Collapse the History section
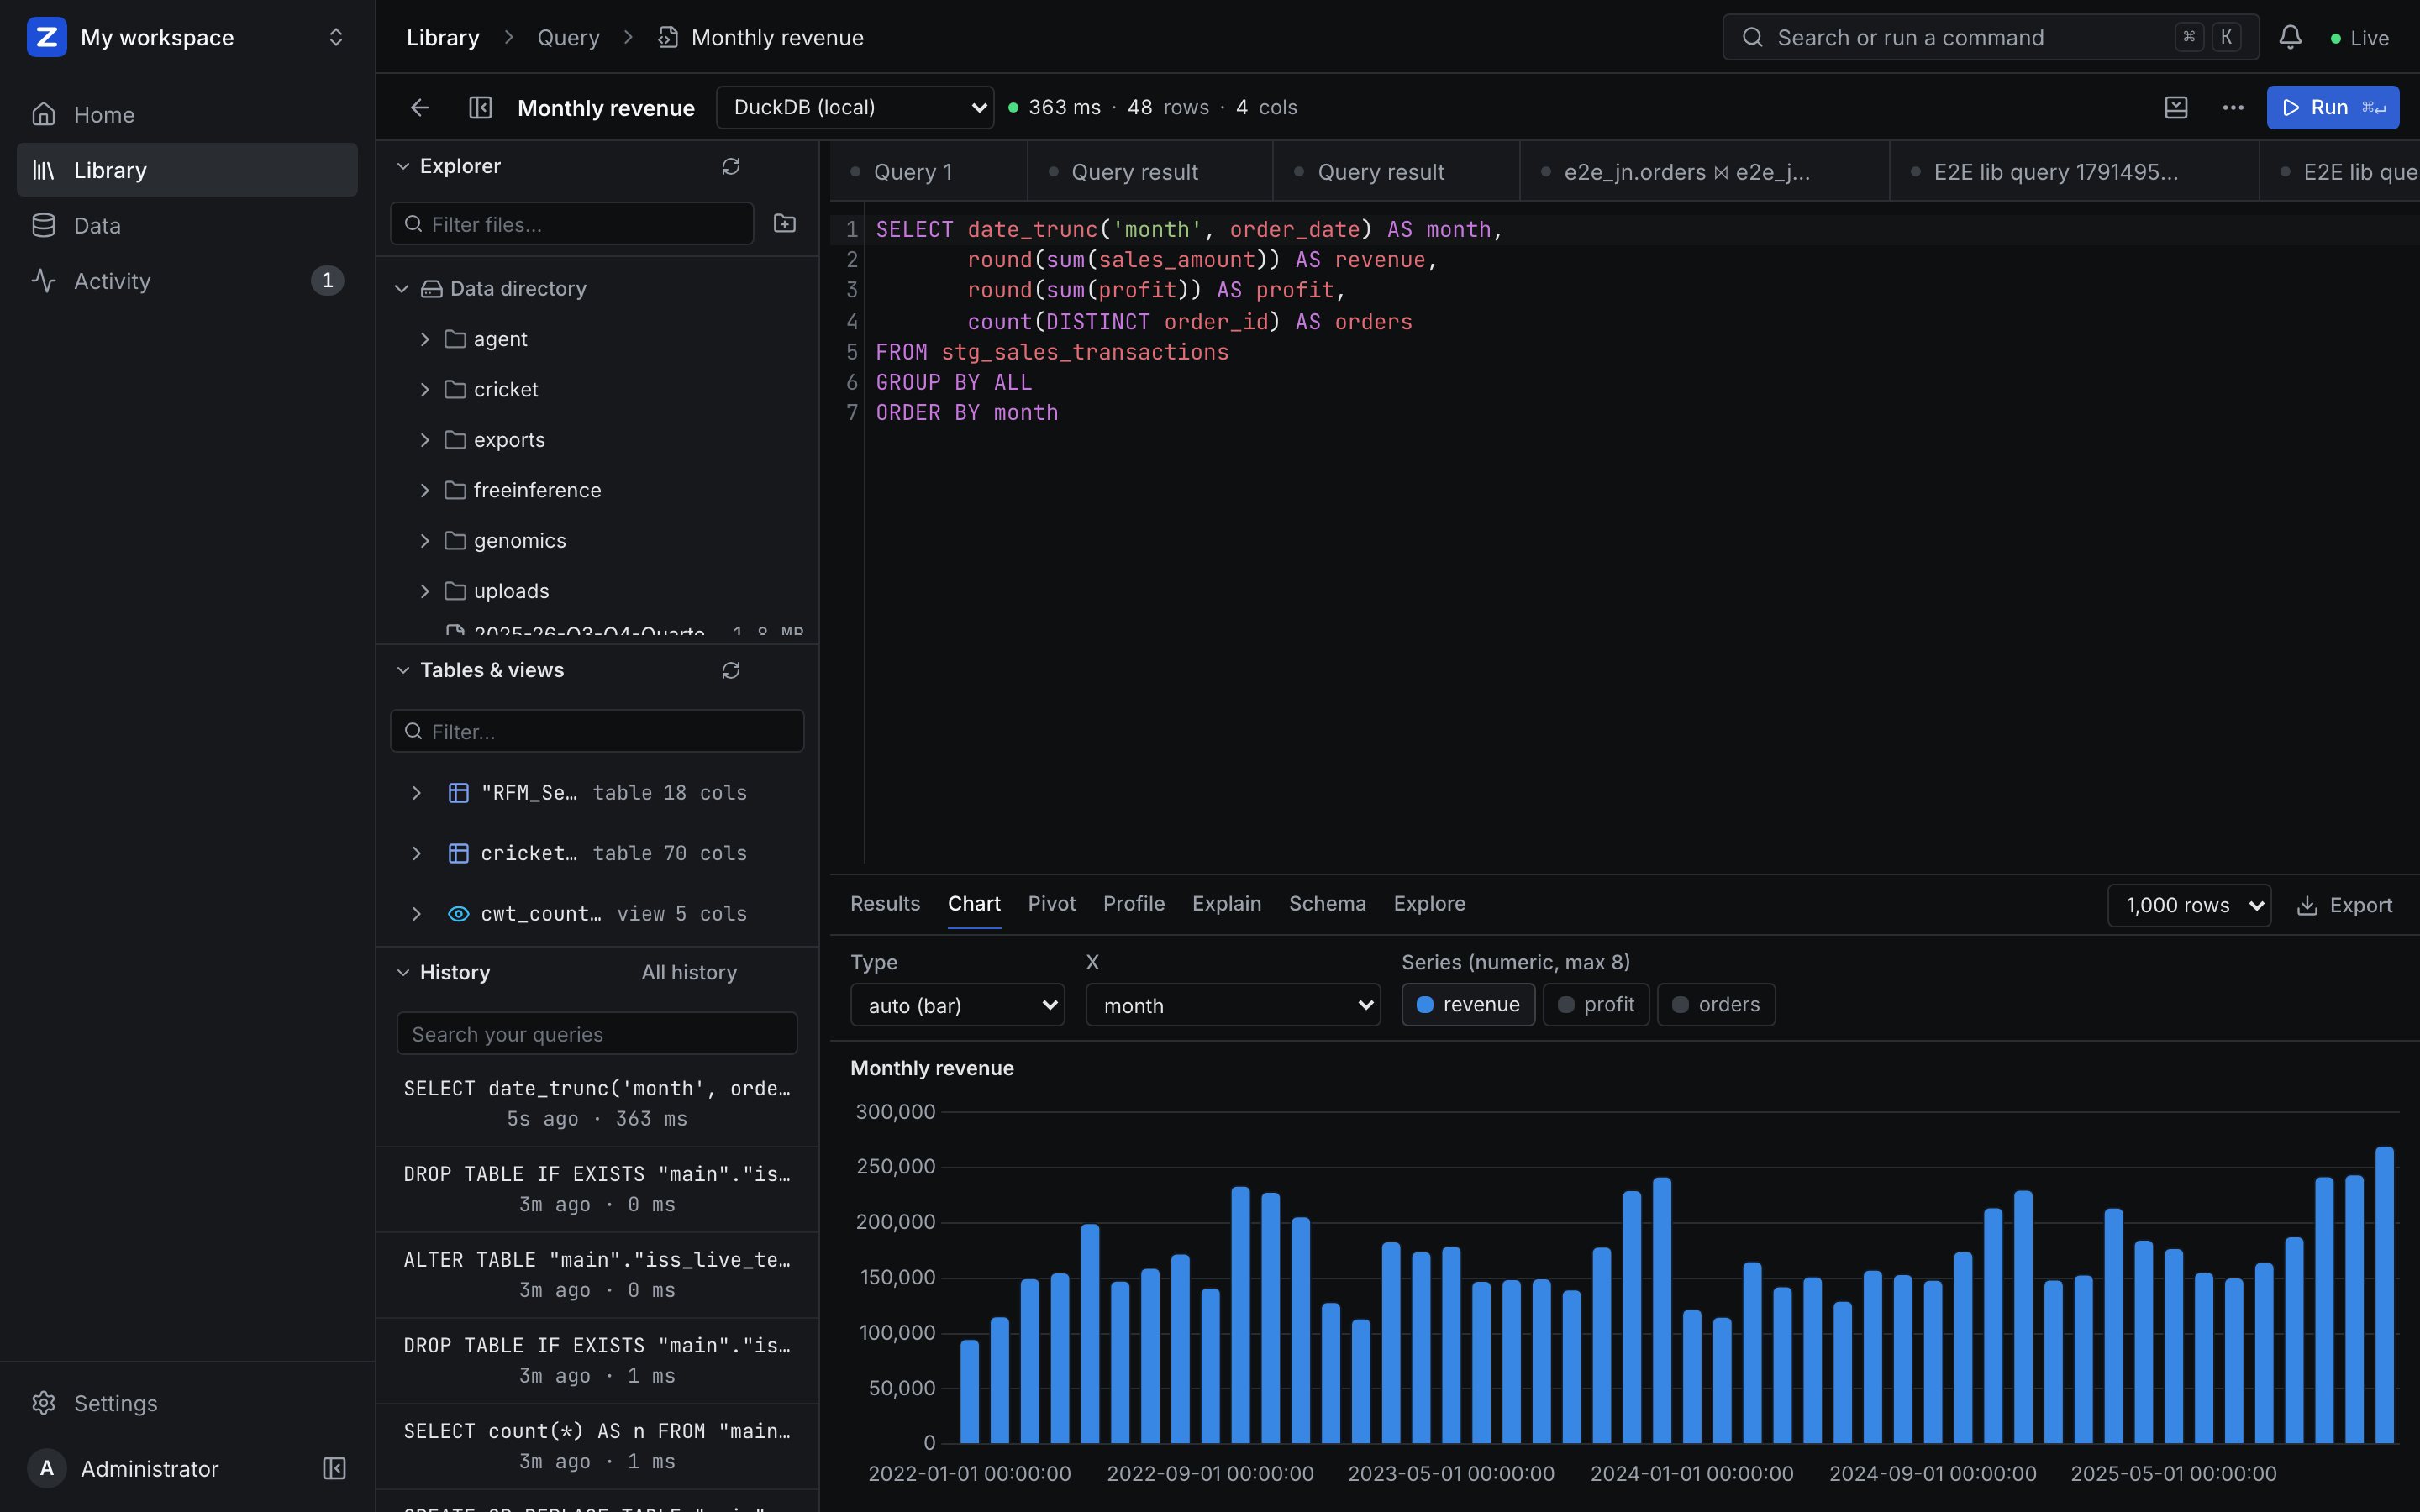Viewport: 2420px width, 1512px height. pyautogui.click(x=403, y=972)
